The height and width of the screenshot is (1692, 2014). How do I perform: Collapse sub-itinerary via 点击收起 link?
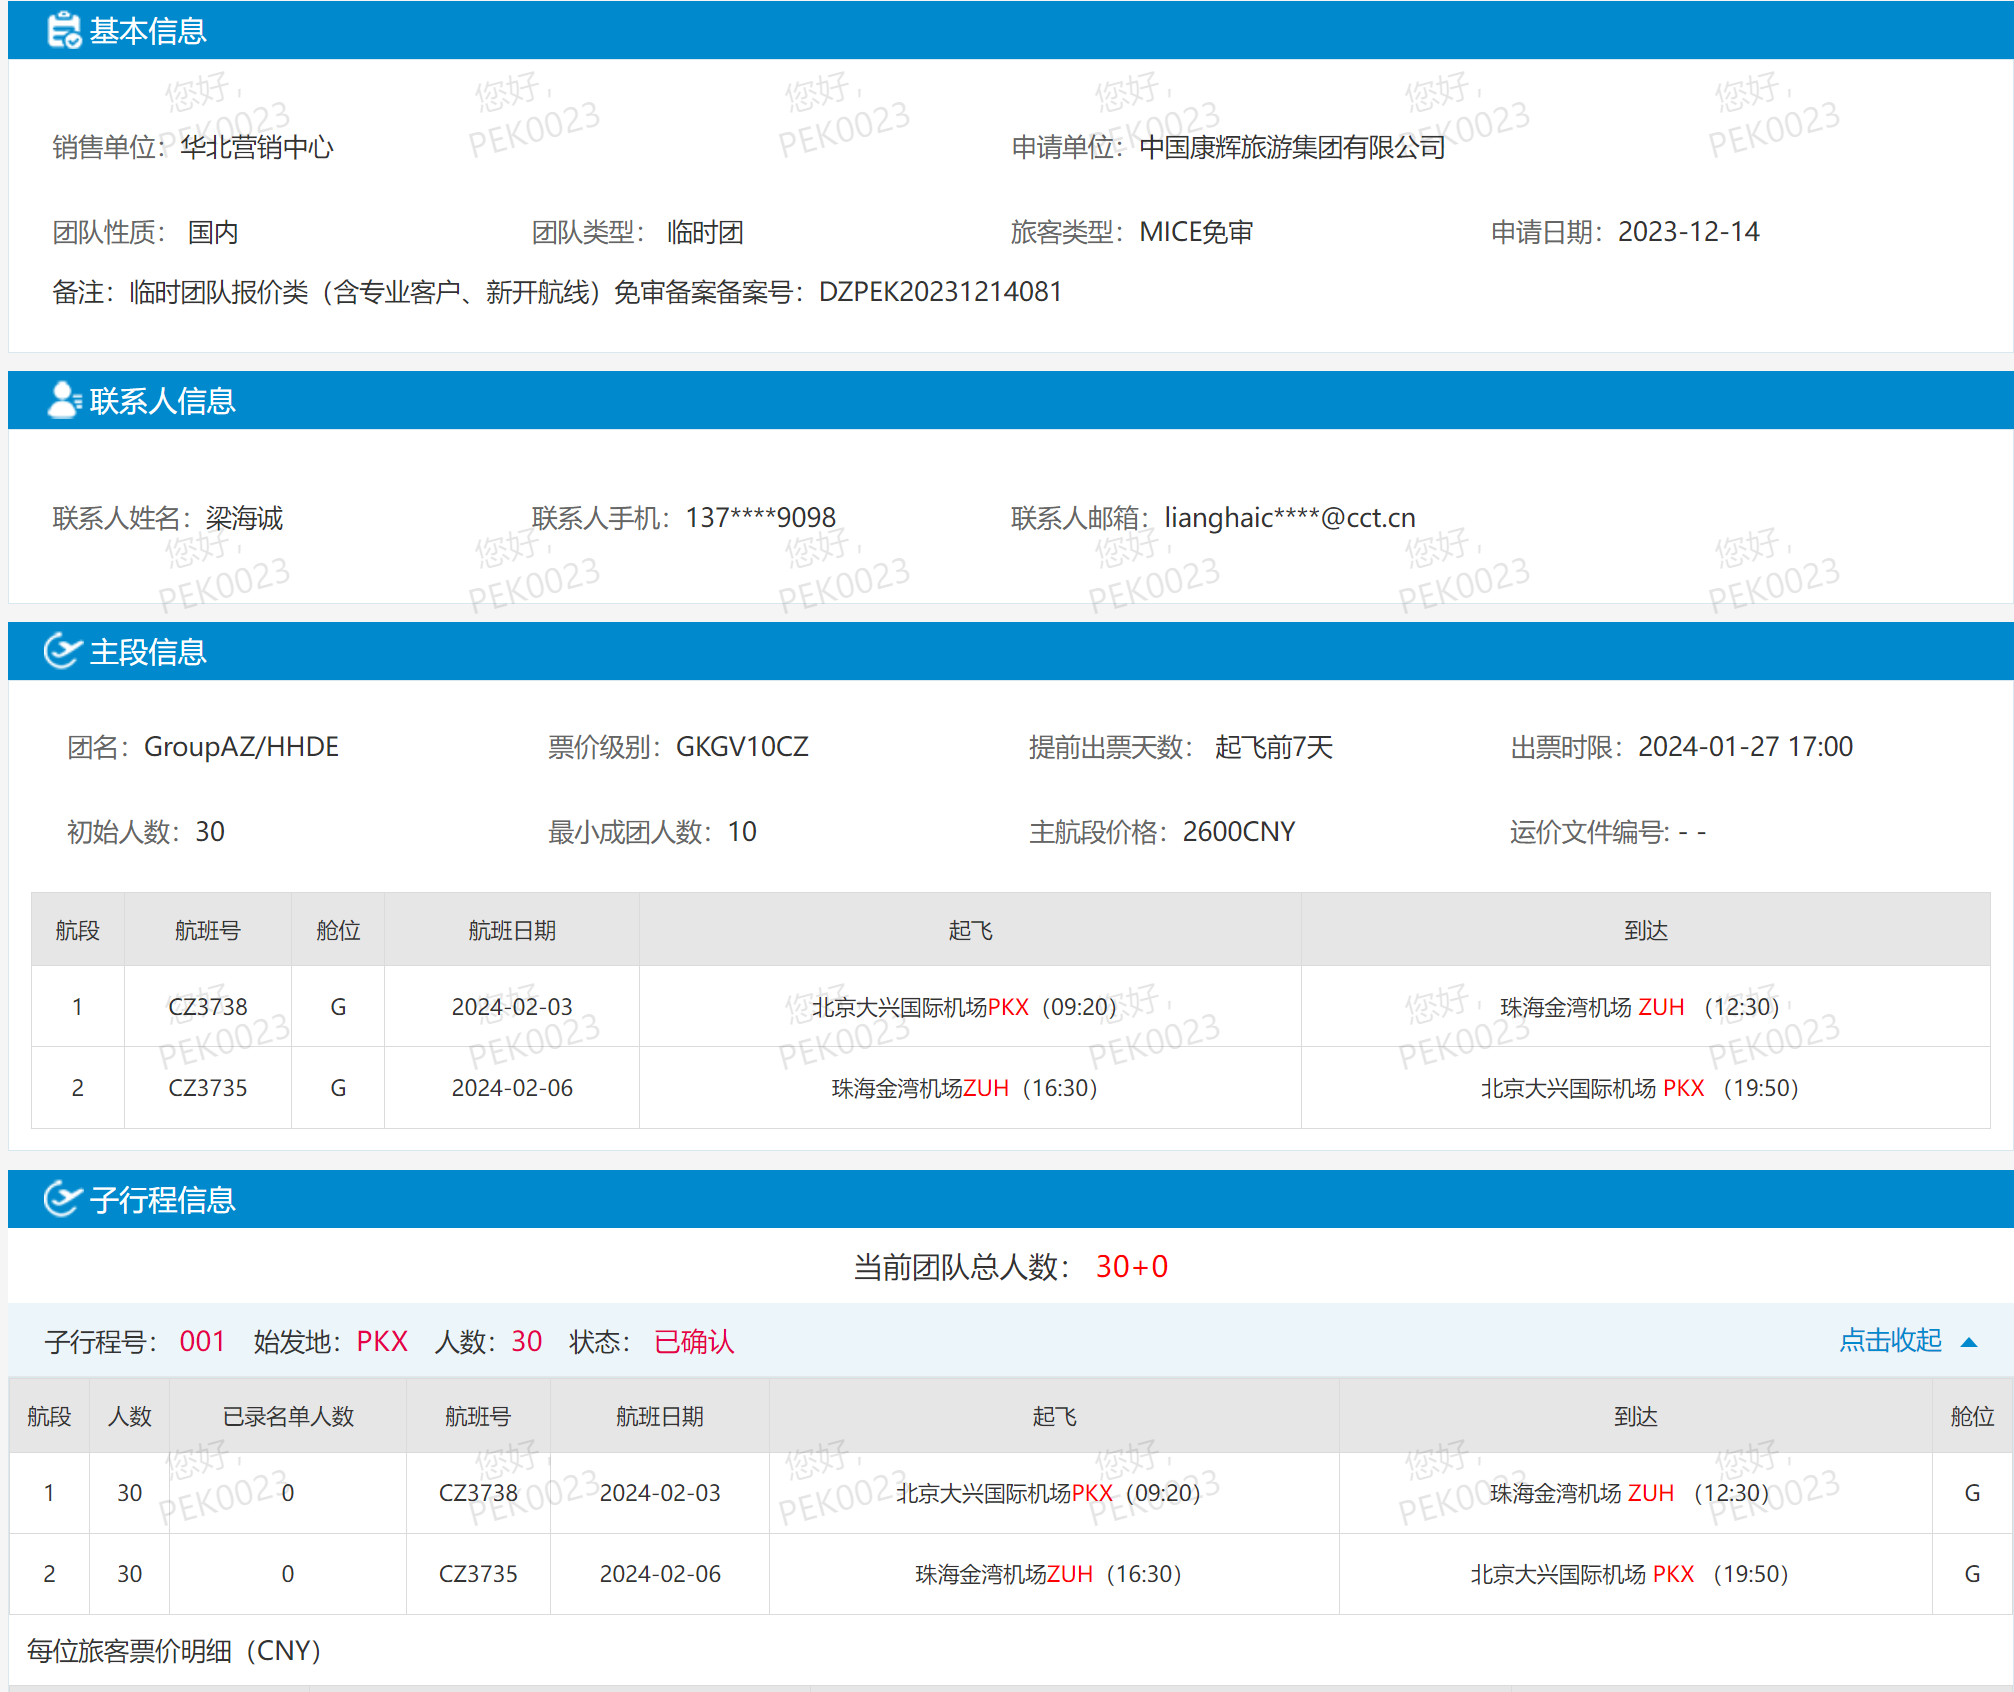(x=1890, y=1340)
